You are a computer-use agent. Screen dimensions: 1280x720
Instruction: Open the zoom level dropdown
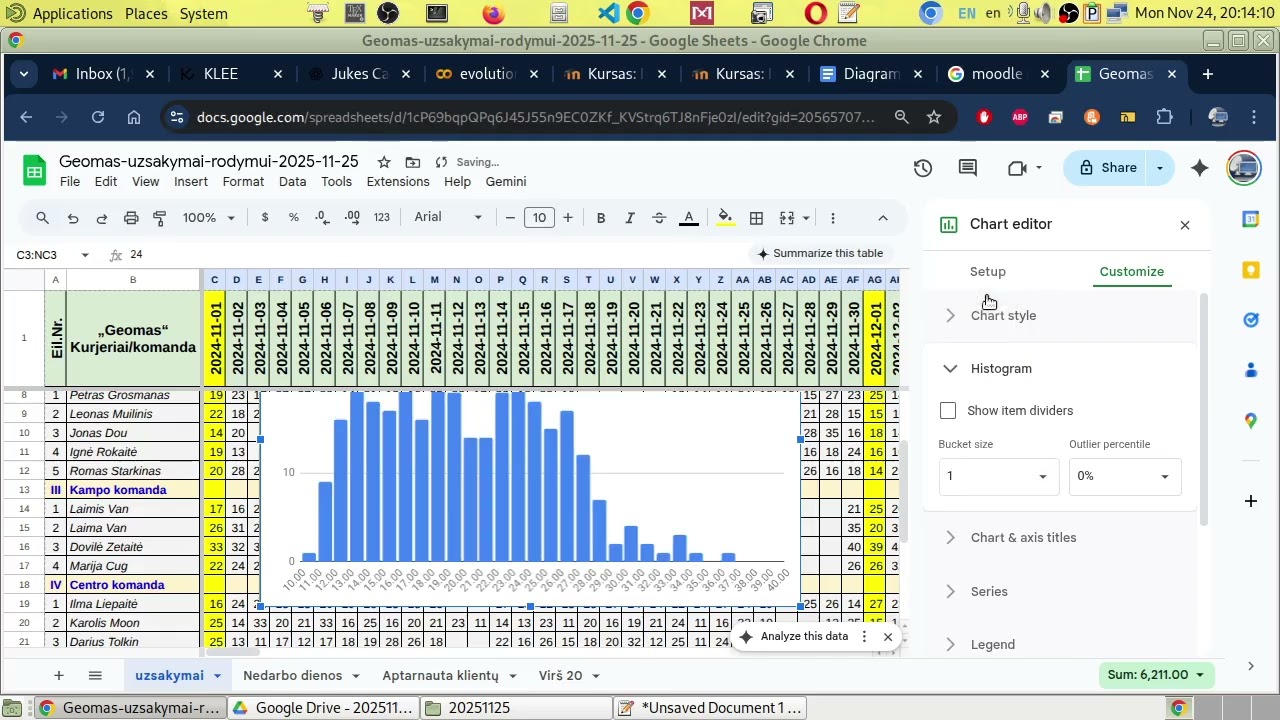209,218
